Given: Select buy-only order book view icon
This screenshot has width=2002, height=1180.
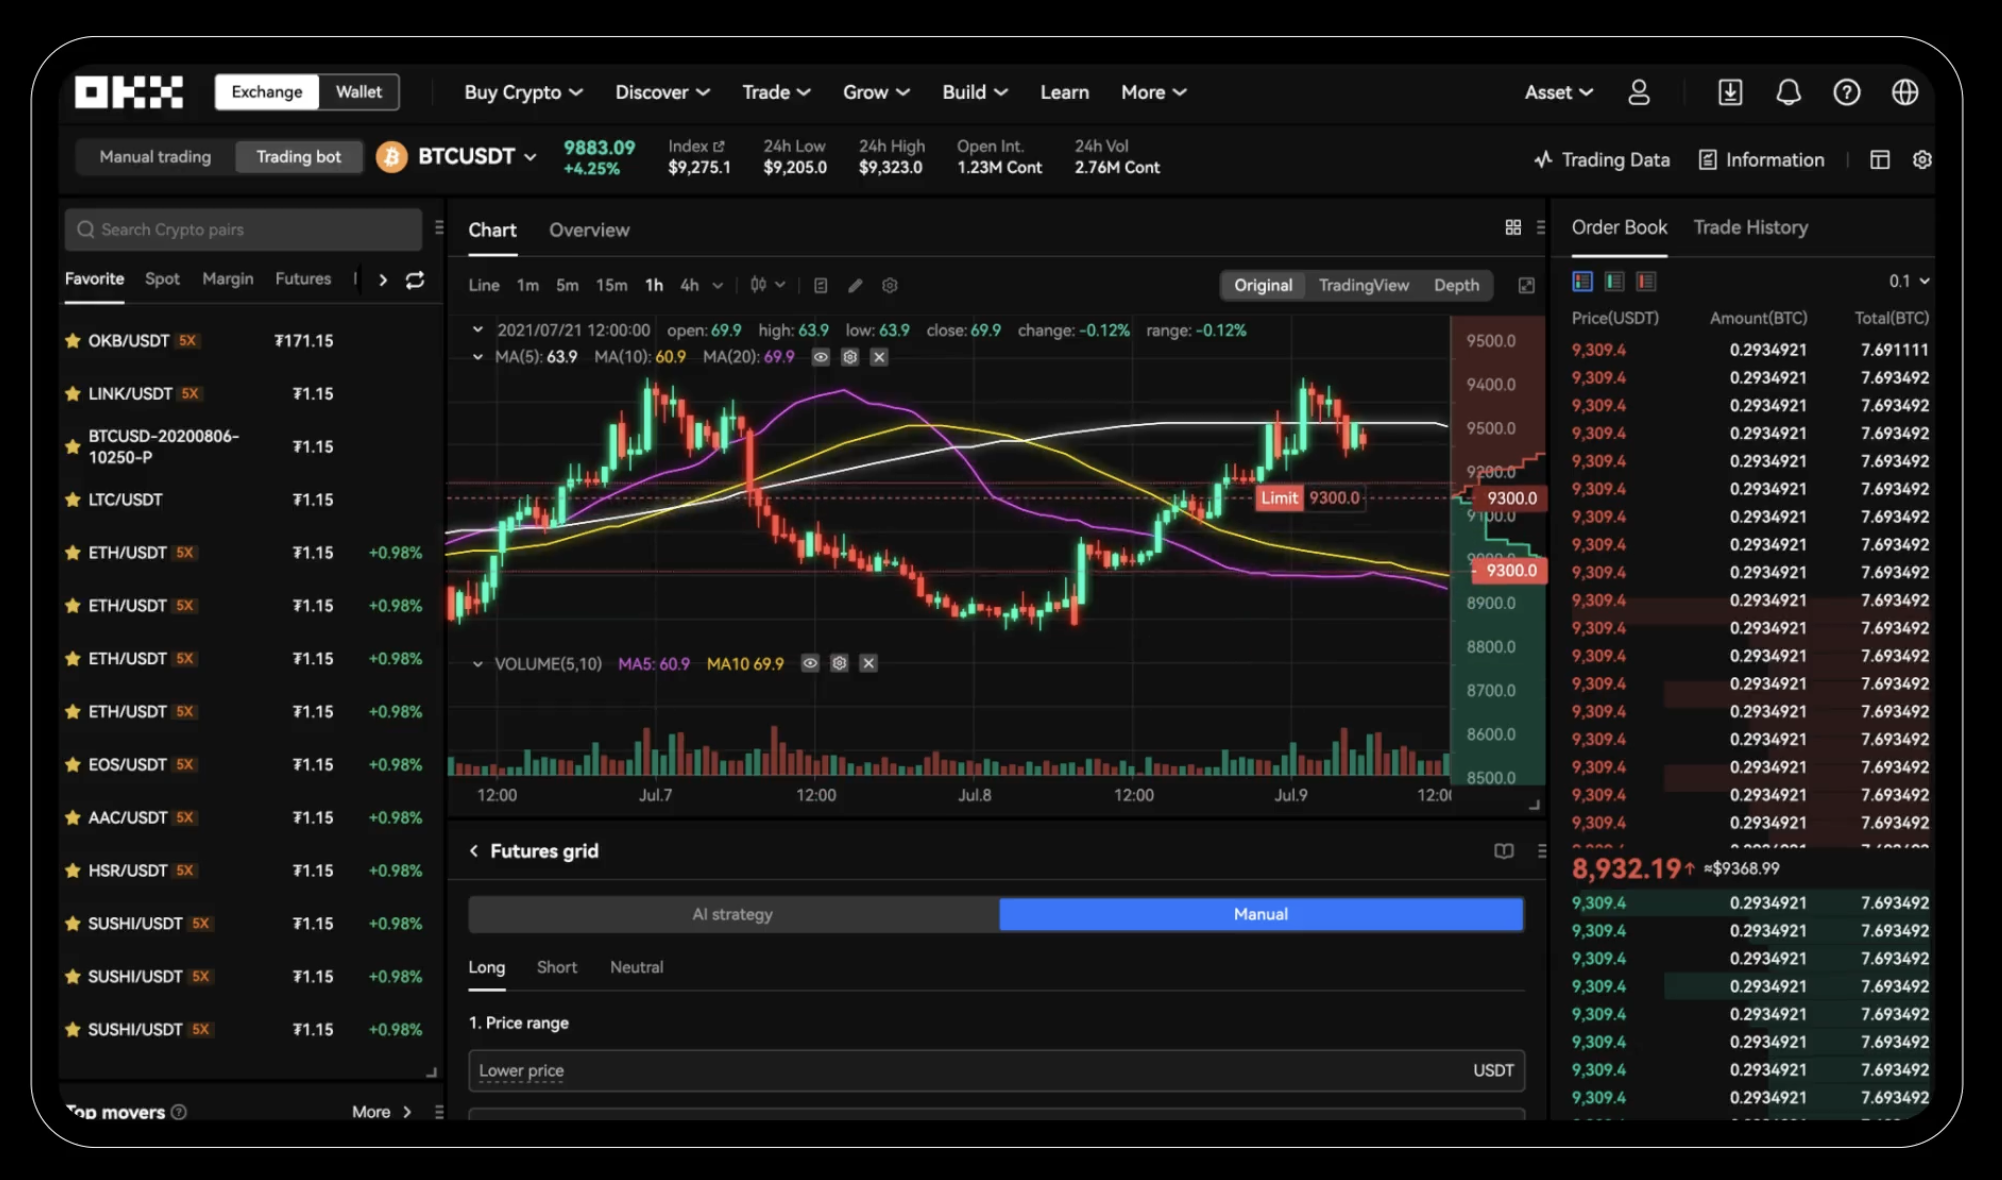Looking at the screenshot, I should tap(1614, 282).
